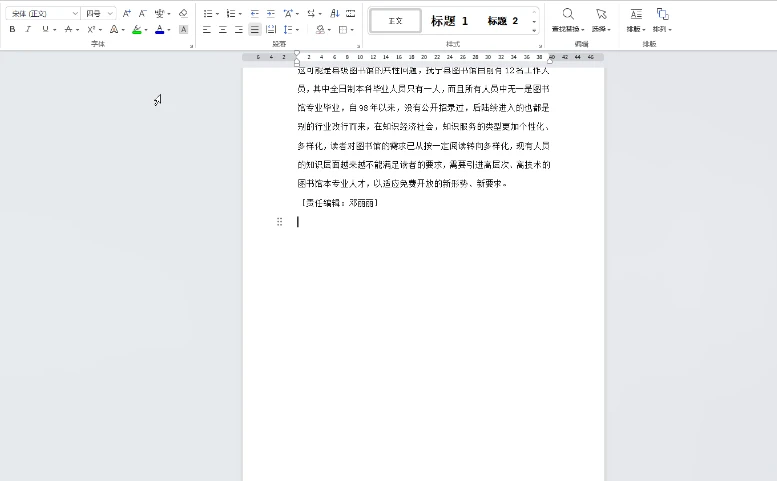Insert numbered list
Image resolution: width=777 pixels, height=481 pixels.
point(231,13)
